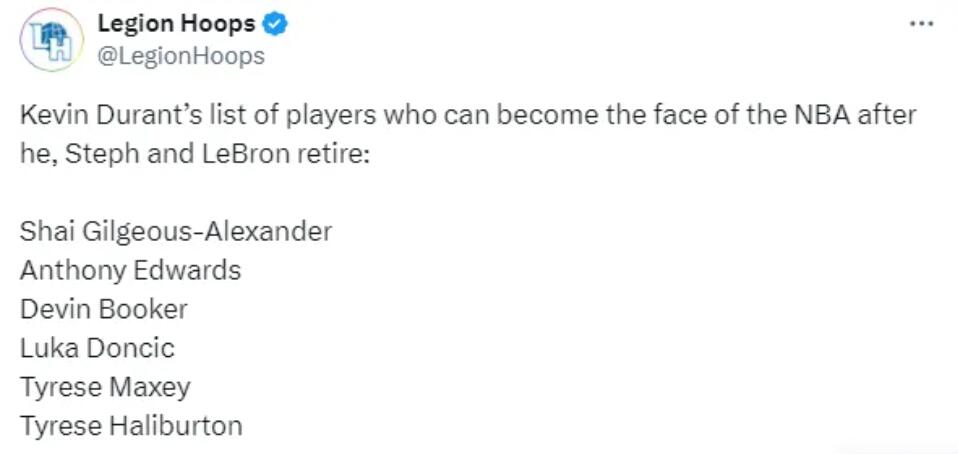Screen dimensions: 958x454
Task: Click the blue verified badge
Action: [x=276, y=25]
